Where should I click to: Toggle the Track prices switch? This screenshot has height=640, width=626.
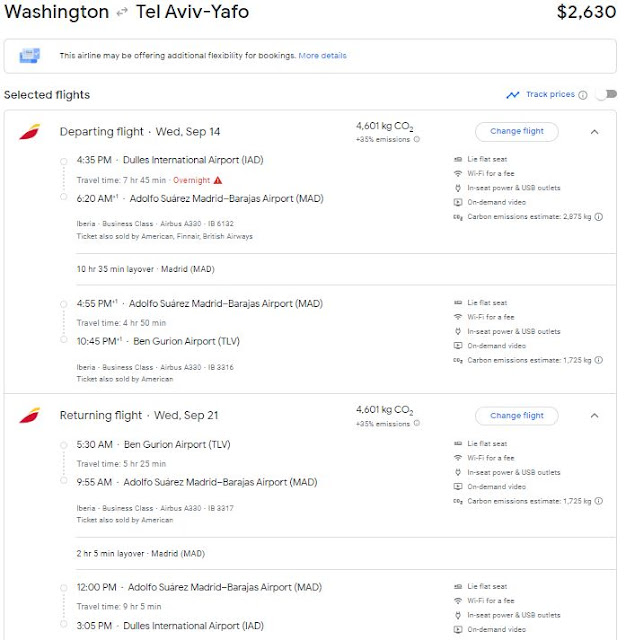point(605,95)
